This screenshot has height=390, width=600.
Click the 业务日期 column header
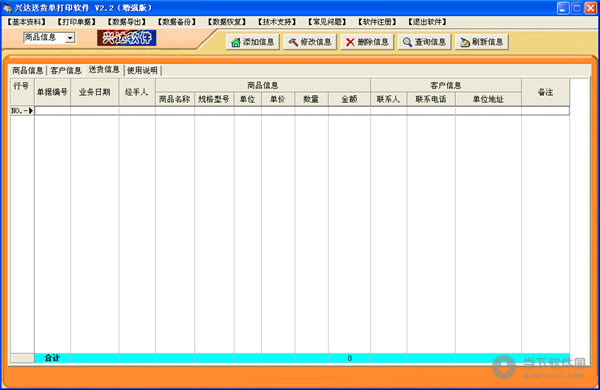tap(95, 92)
